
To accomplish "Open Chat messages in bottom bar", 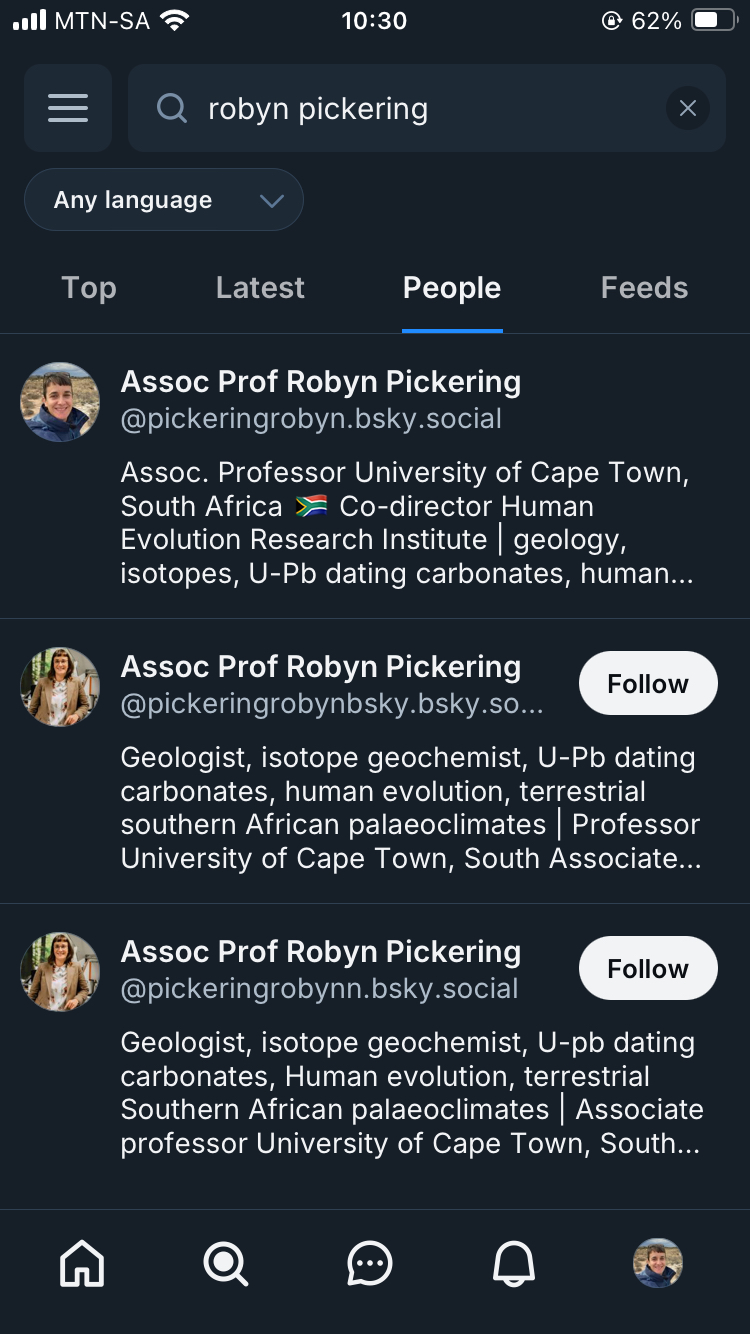I will point(370,1264).
